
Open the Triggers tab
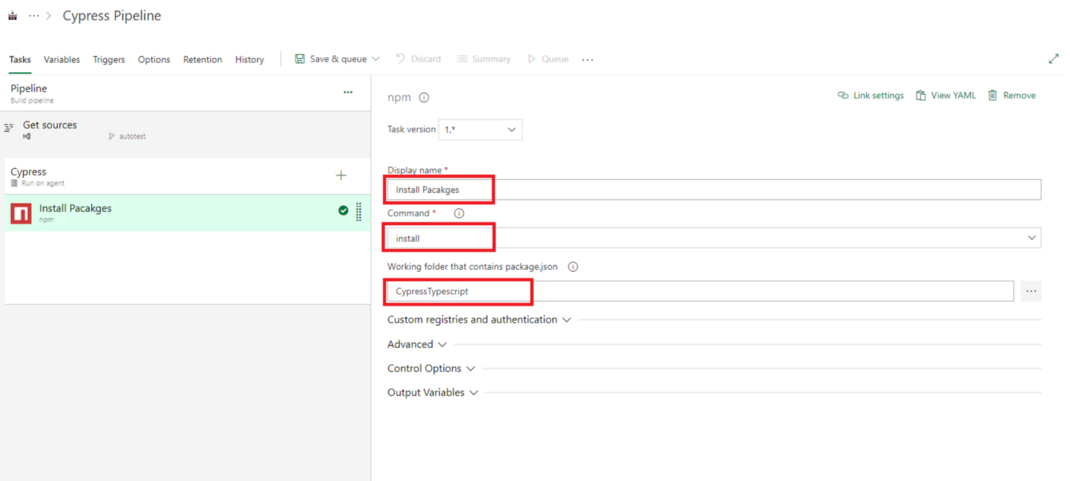click(109, 59)
